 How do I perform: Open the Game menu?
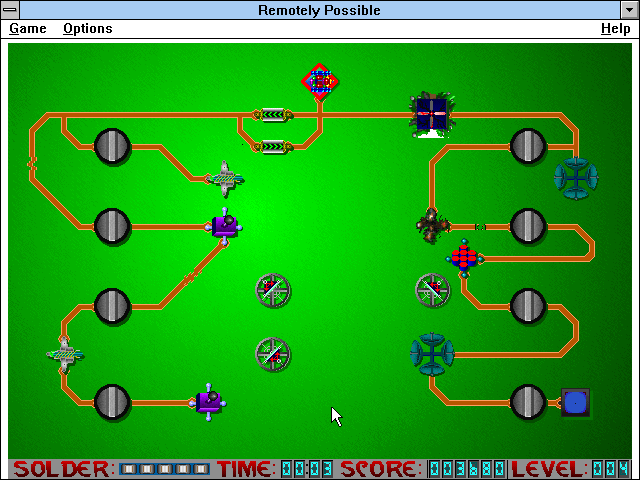pyautogui.click(x=28, y=29)
